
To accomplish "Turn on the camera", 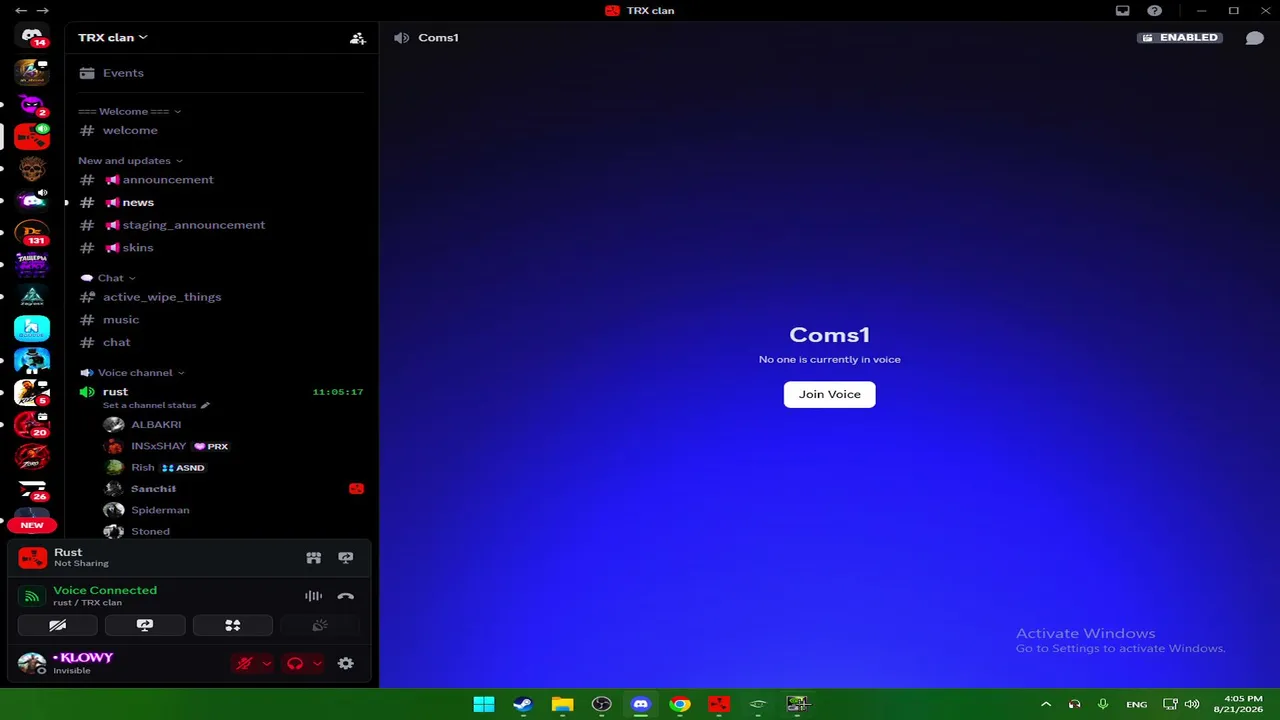I will coord(58,626).
